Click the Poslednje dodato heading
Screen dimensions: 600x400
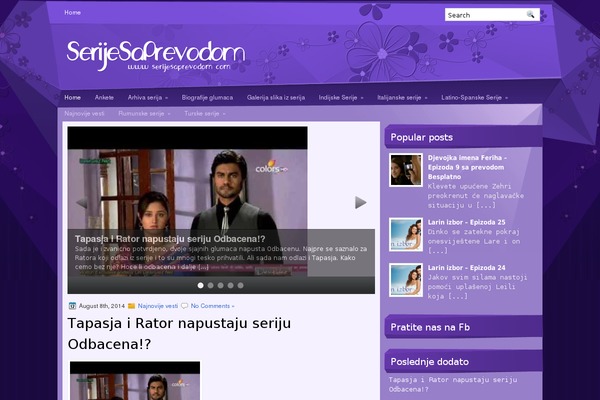429,362
